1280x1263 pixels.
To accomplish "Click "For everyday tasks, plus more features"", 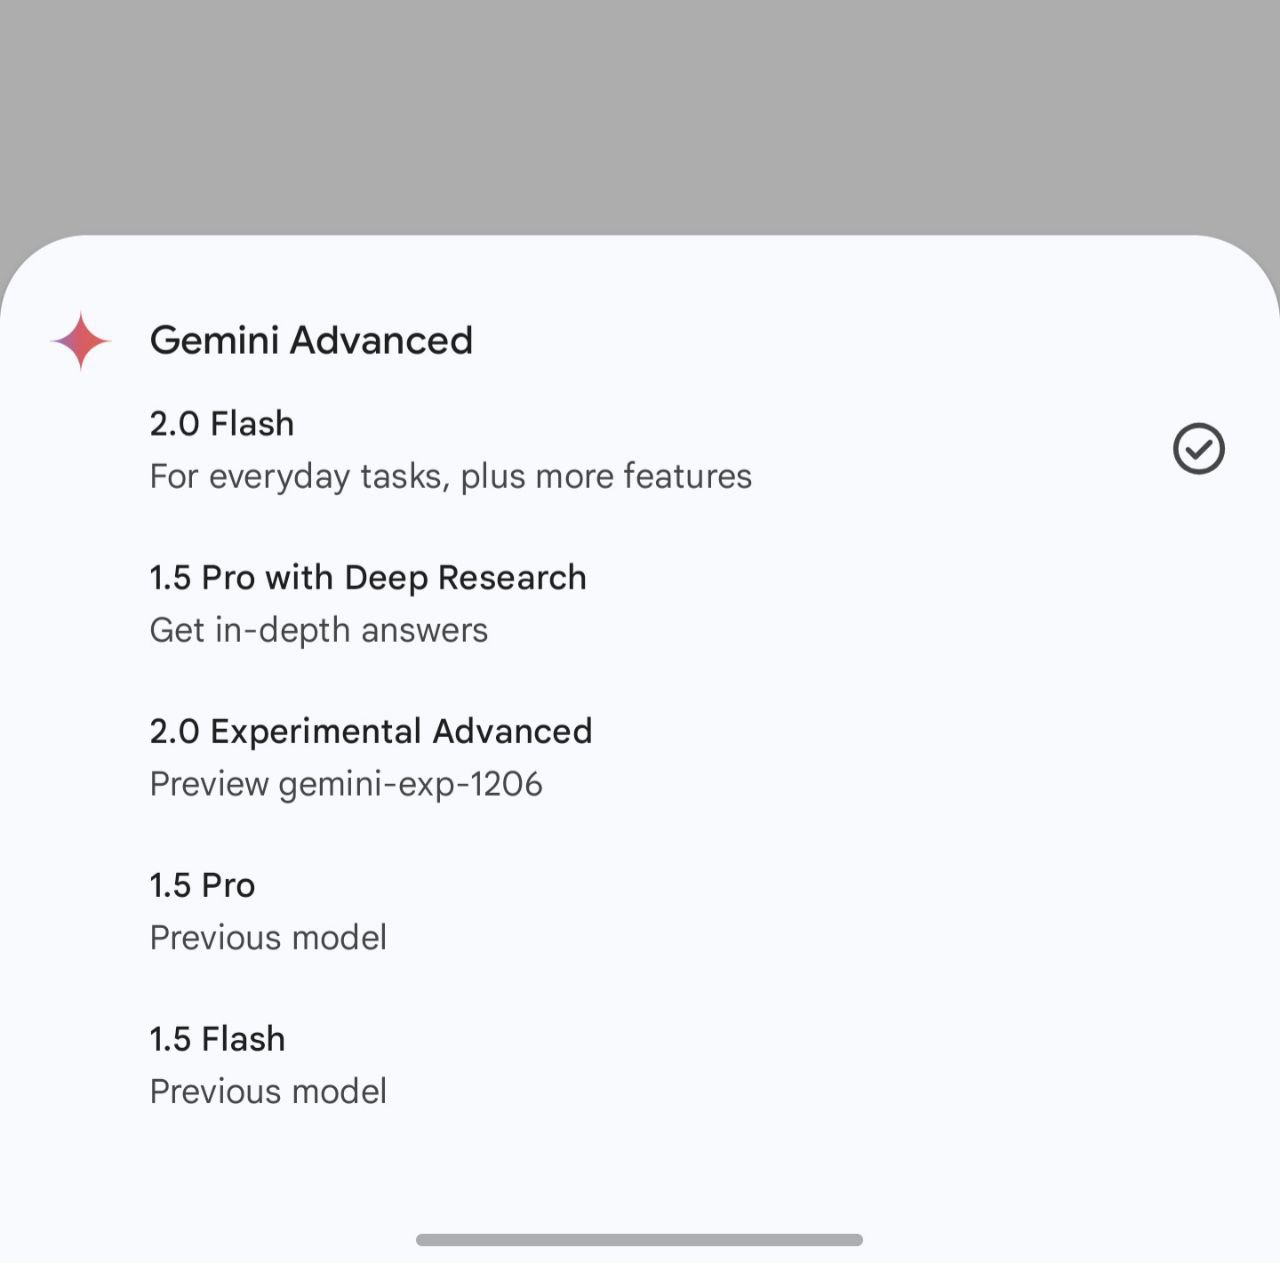I will click(450, 477).
